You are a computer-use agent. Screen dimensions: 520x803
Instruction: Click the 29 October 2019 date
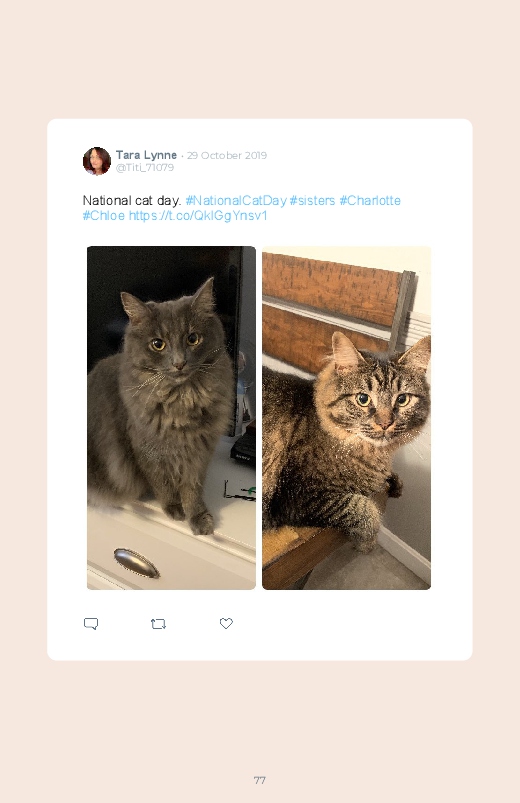click(x=226, y=155)
